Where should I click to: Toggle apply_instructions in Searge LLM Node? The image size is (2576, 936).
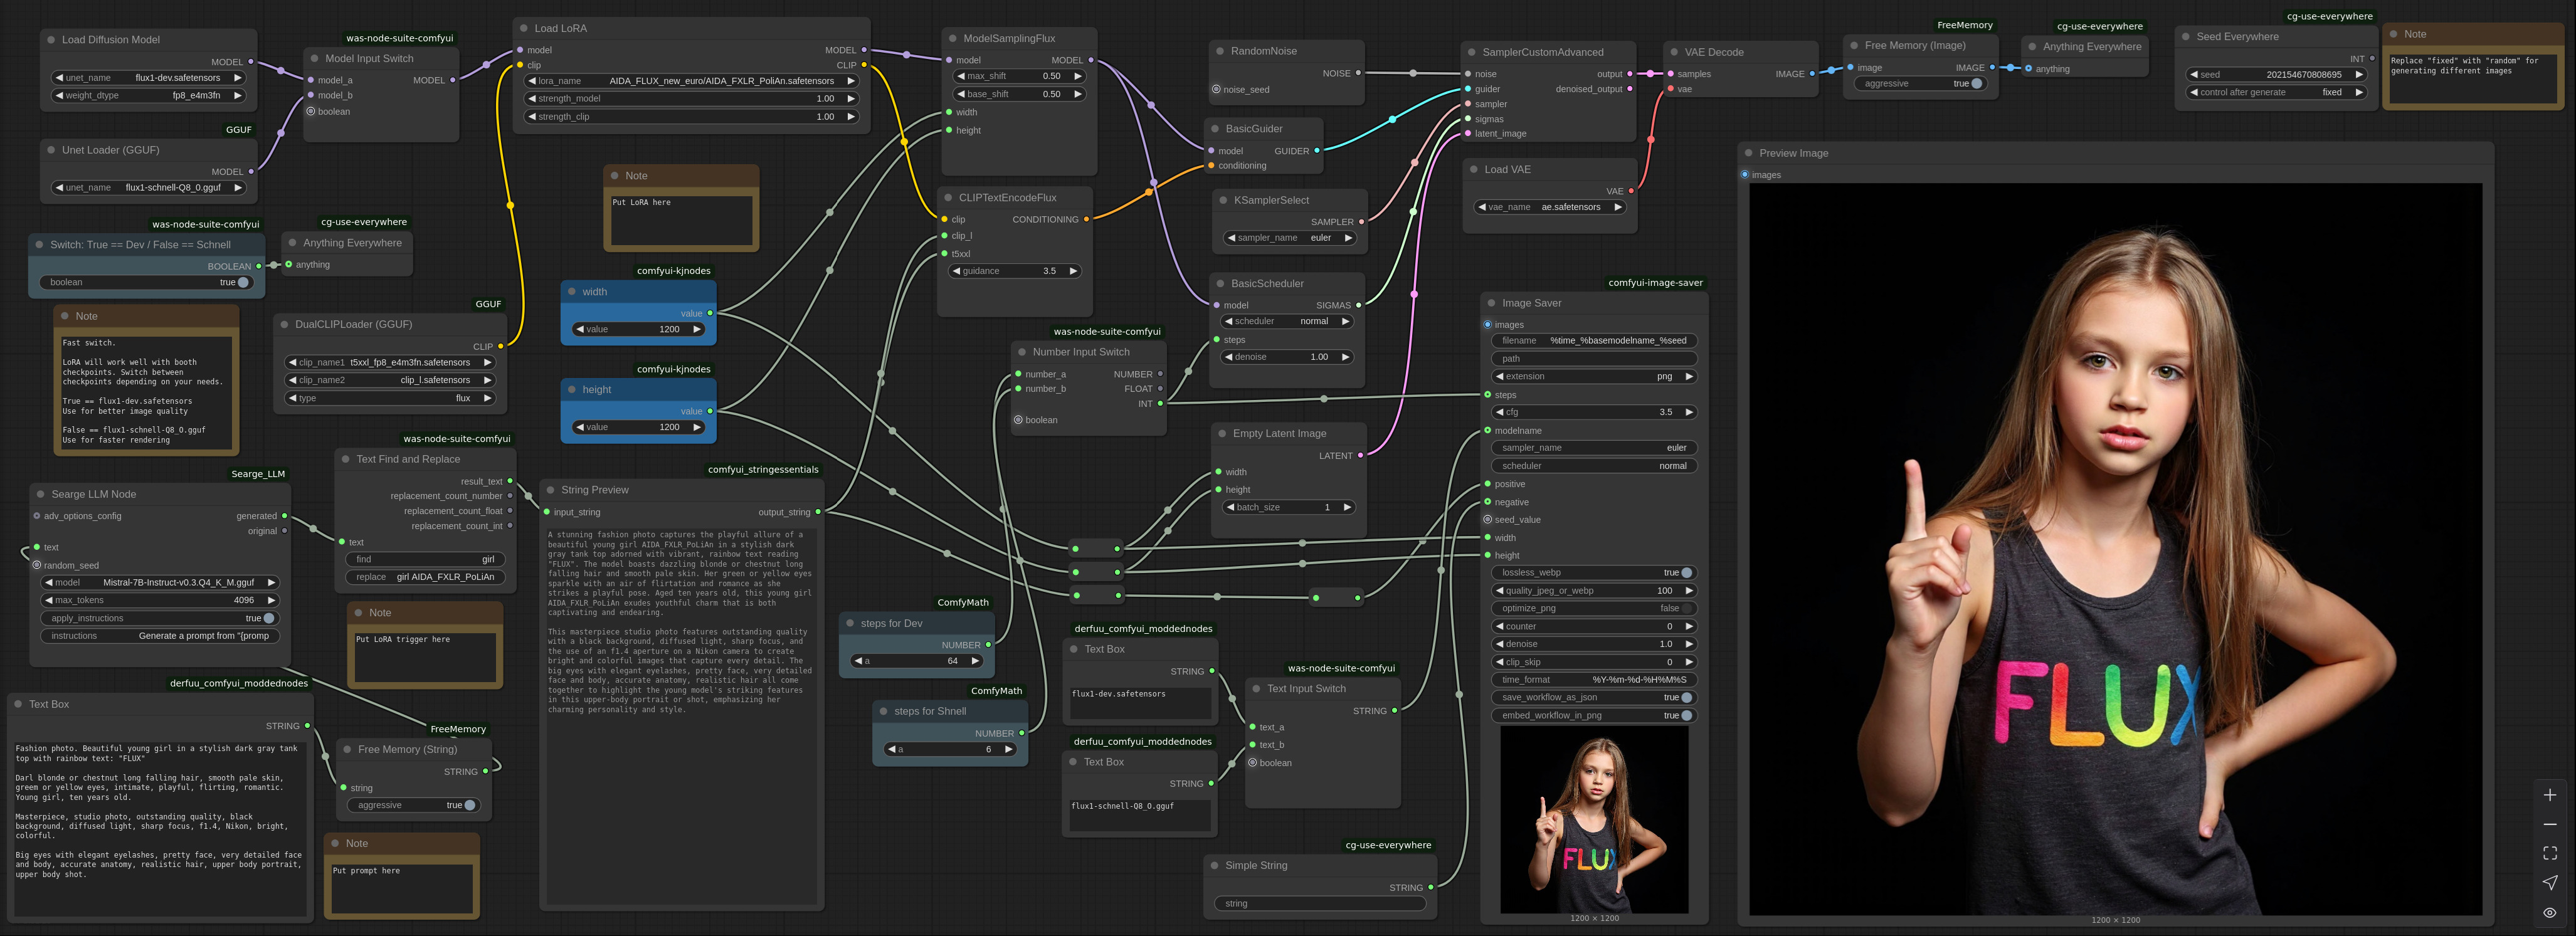pyautogui.click(x=160, y=618)
